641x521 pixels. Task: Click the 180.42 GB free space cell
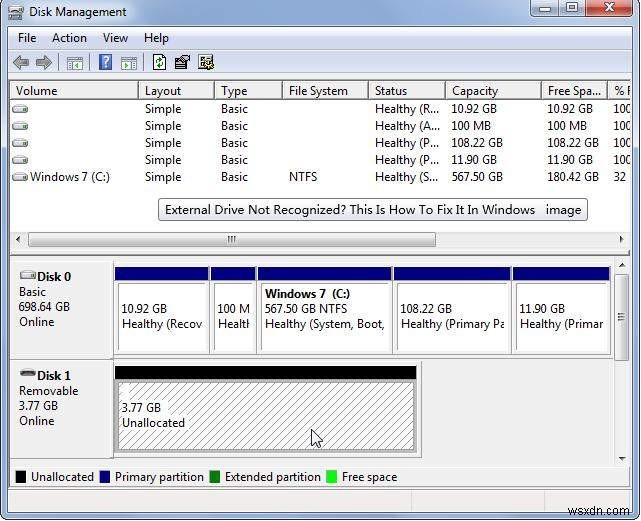click(x=573, y=177)
